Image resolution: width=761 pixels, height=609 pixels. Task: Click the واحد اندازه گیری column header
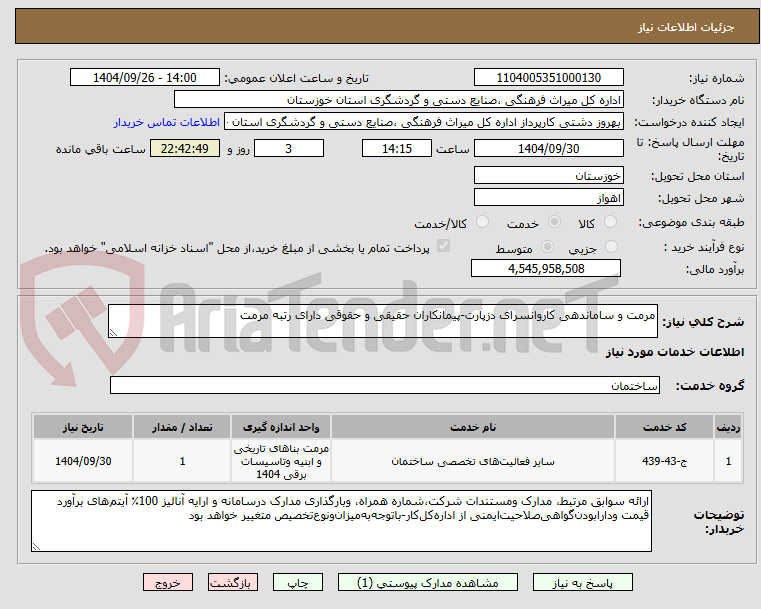(281, 427)
